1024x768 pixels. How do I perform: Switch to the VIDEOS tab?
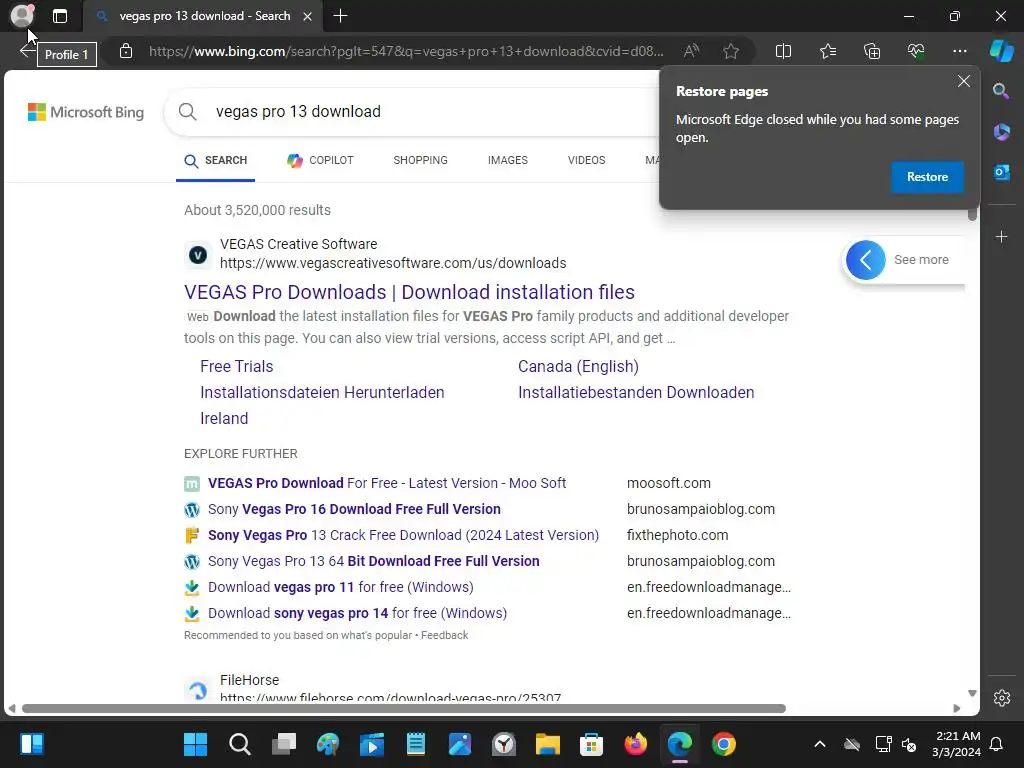(x=586, y=161)
